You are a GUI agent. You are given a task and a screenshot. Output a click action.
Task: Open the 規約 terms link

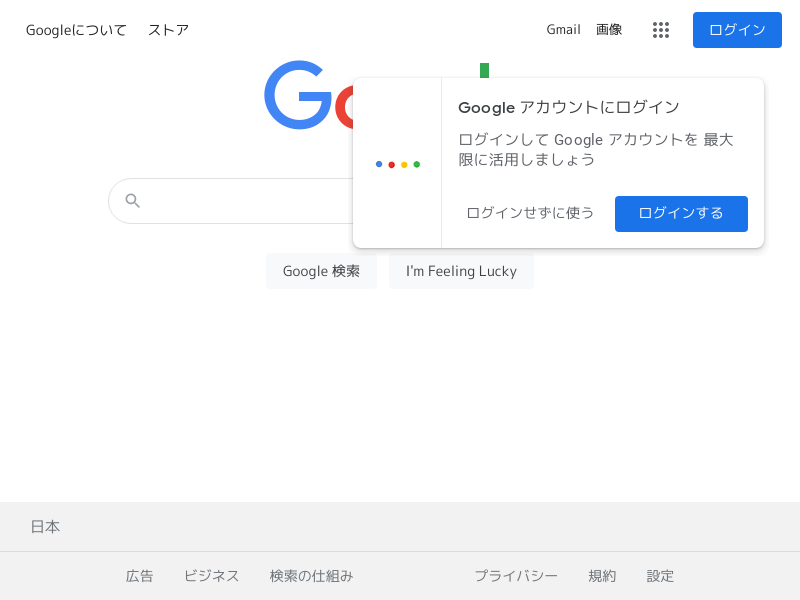coord(602,576)
